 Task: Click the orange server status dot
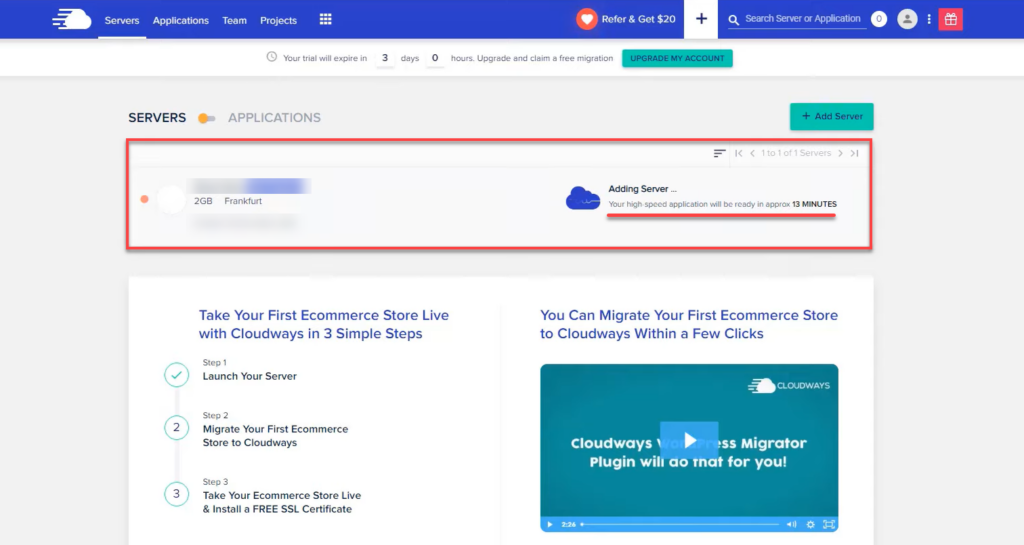[144, 199]
